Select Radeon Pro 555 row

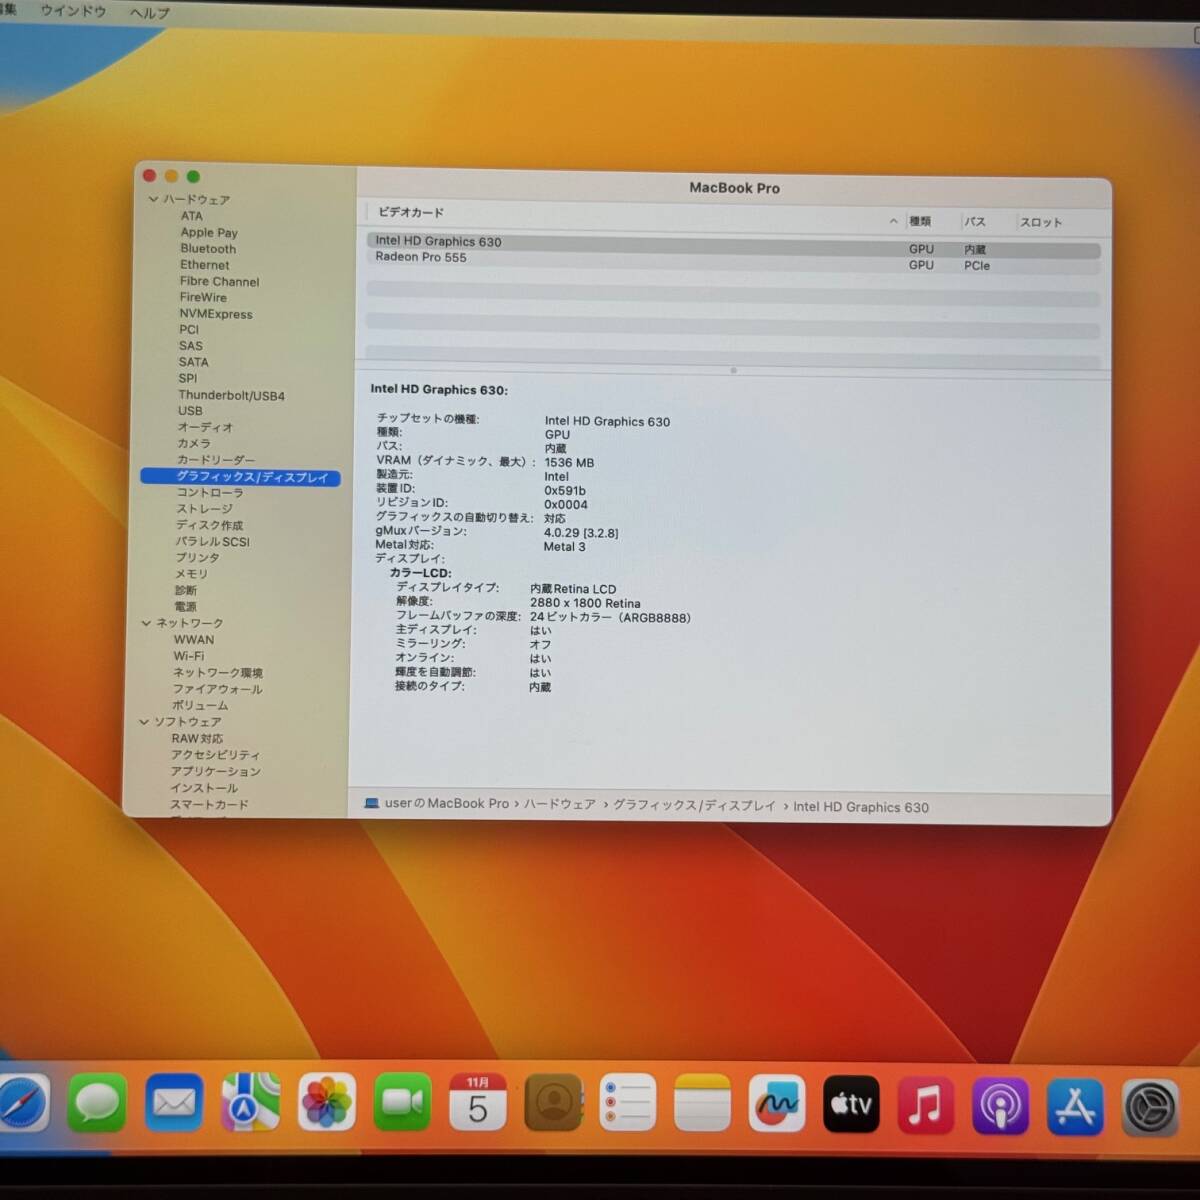[733, 260]
